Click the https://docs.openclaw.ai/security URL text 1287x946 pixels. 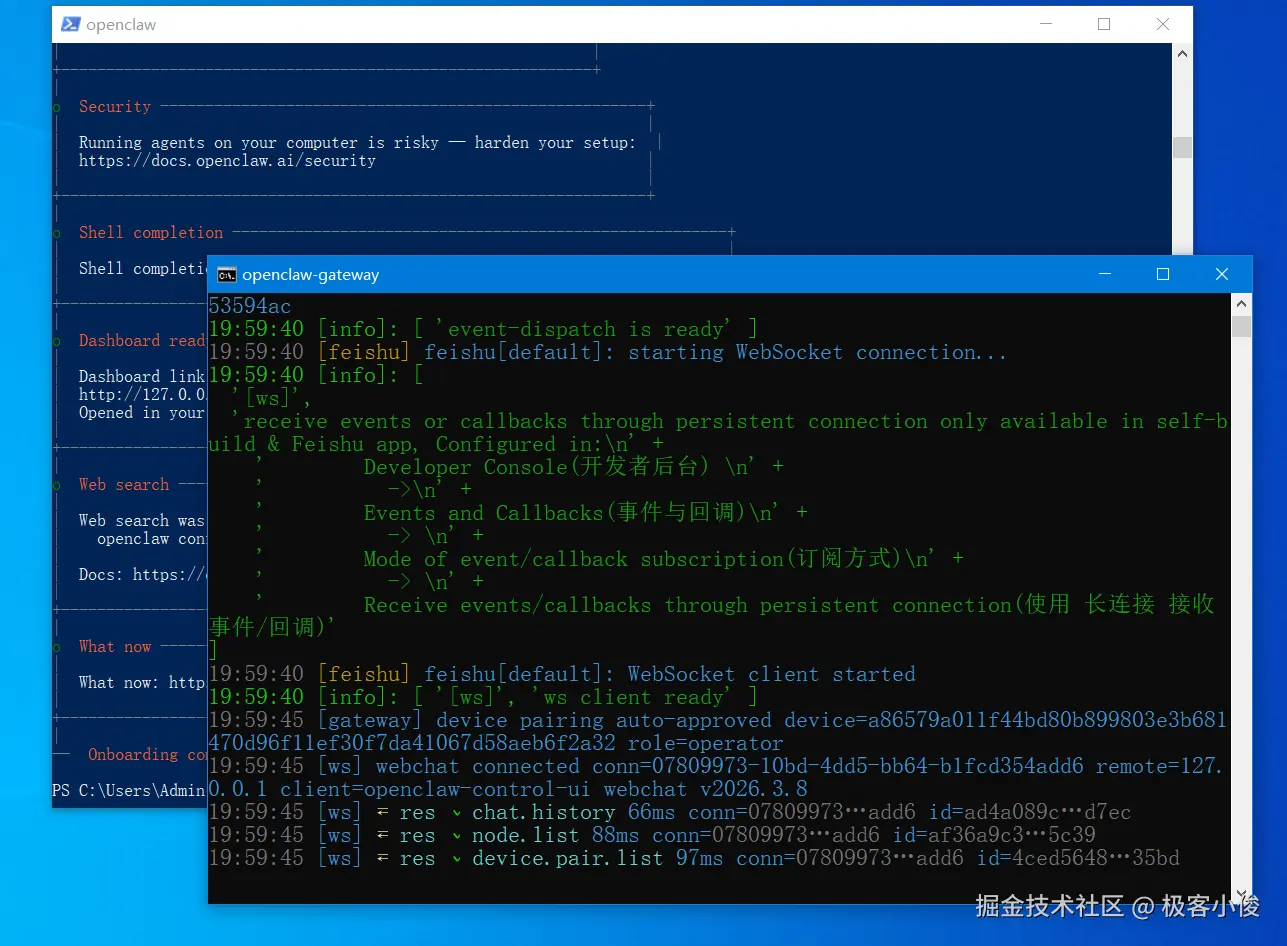pos(228,161)
